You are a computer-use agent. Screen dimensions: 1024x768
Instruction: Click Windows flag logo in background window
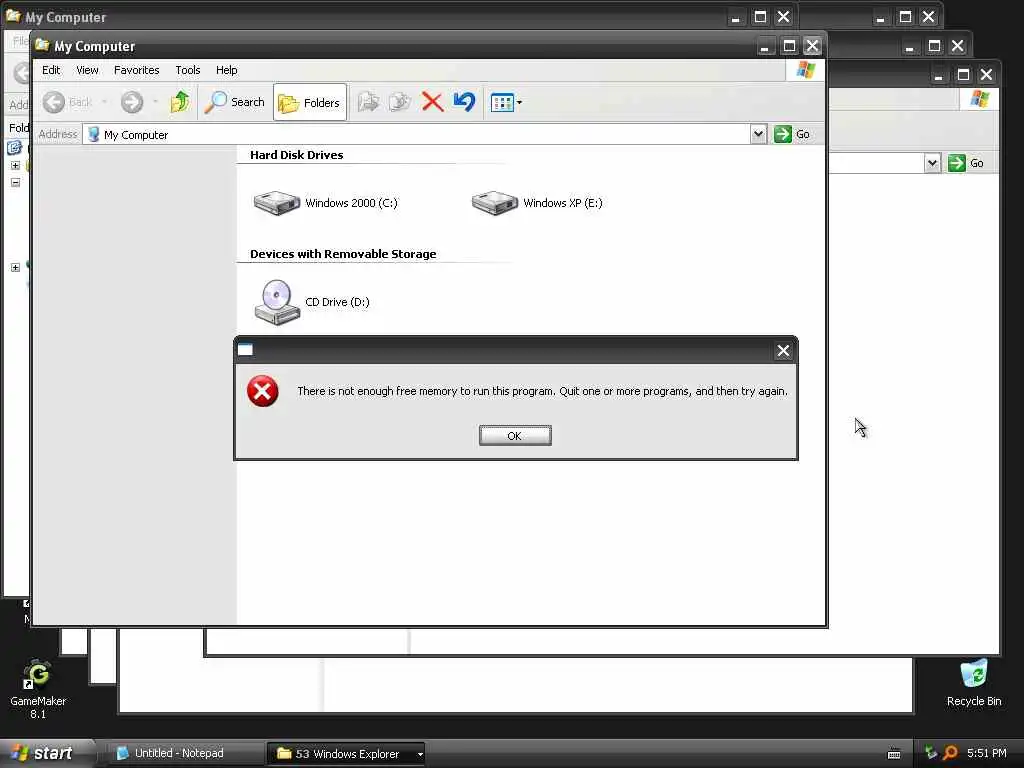[979, 99]
